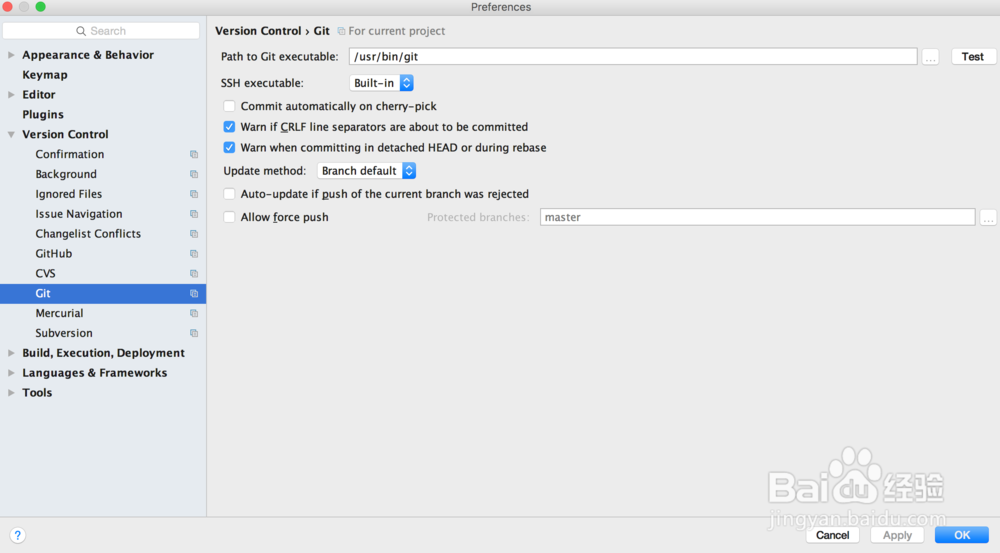Click the browse button for Git executable path
This screenshot has width=1000, height=553.
click(x=931, y=57)
